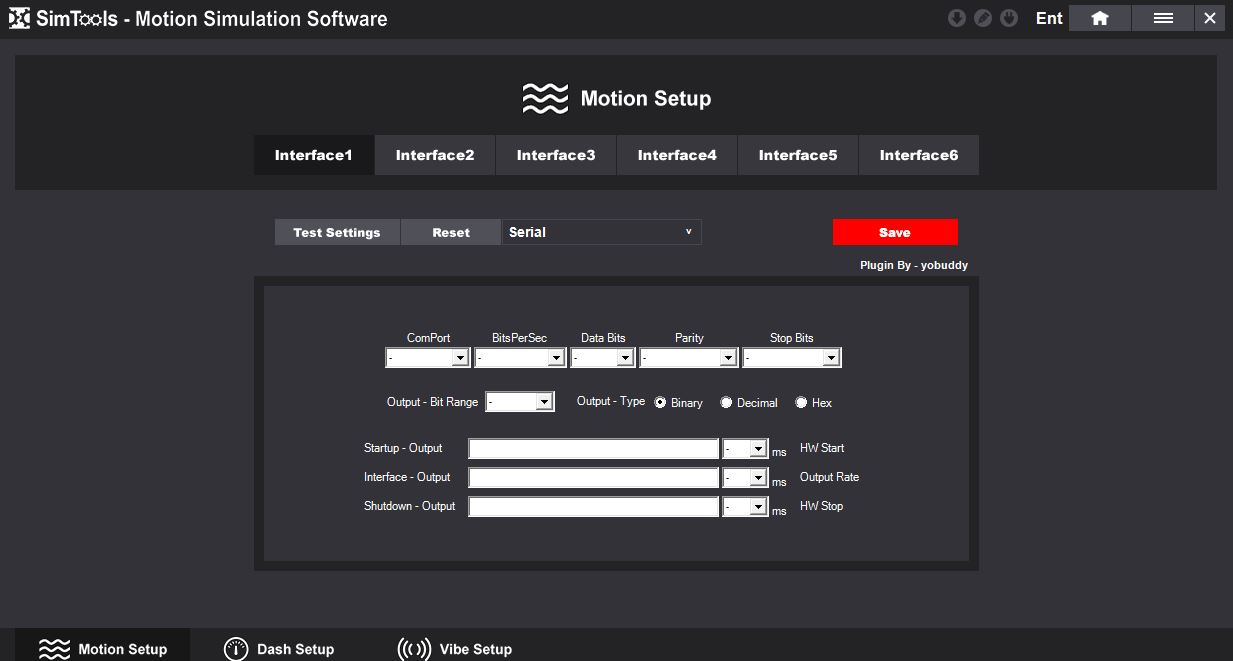Select the Hex output type
1233x661 pixels.
click(801, 402)
